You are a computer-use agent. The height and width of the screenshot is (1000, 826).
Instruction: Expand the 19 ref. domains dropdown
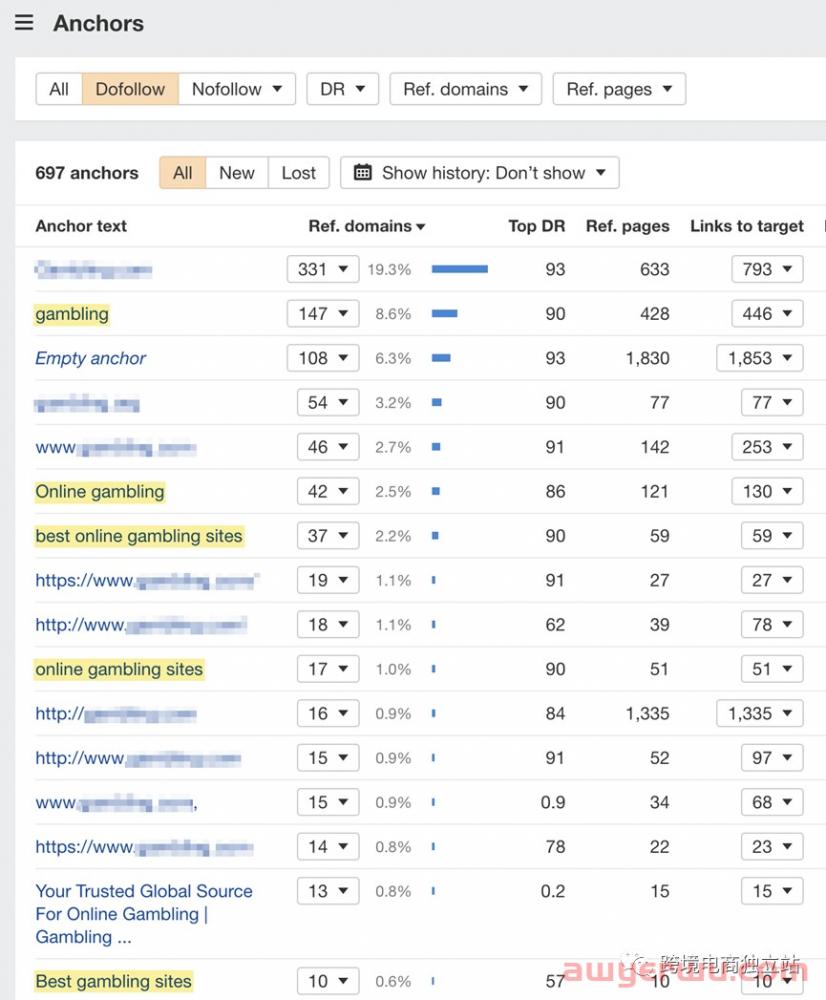coord(328,580)
